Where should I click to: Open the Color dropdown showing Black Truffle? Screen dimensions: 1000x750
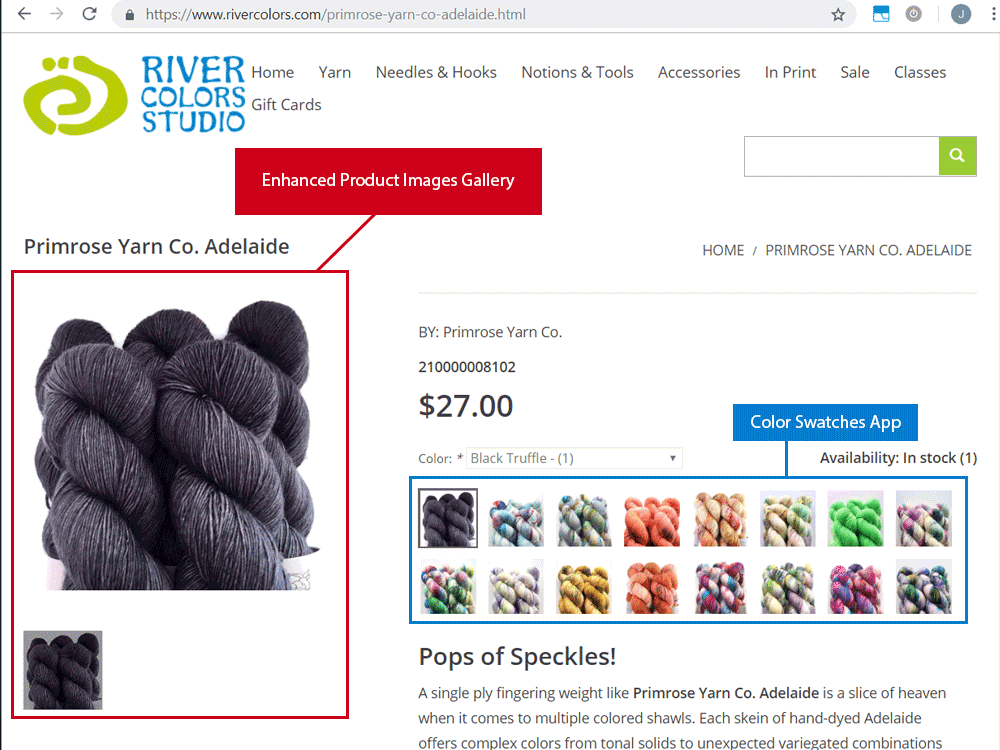(x=574, y=458)
